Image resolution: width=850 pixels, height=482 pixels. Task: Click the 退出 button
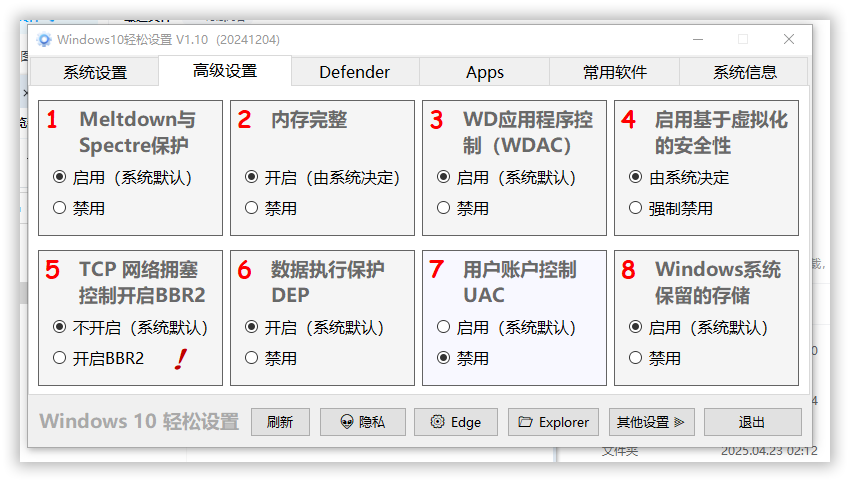point(752,422)
